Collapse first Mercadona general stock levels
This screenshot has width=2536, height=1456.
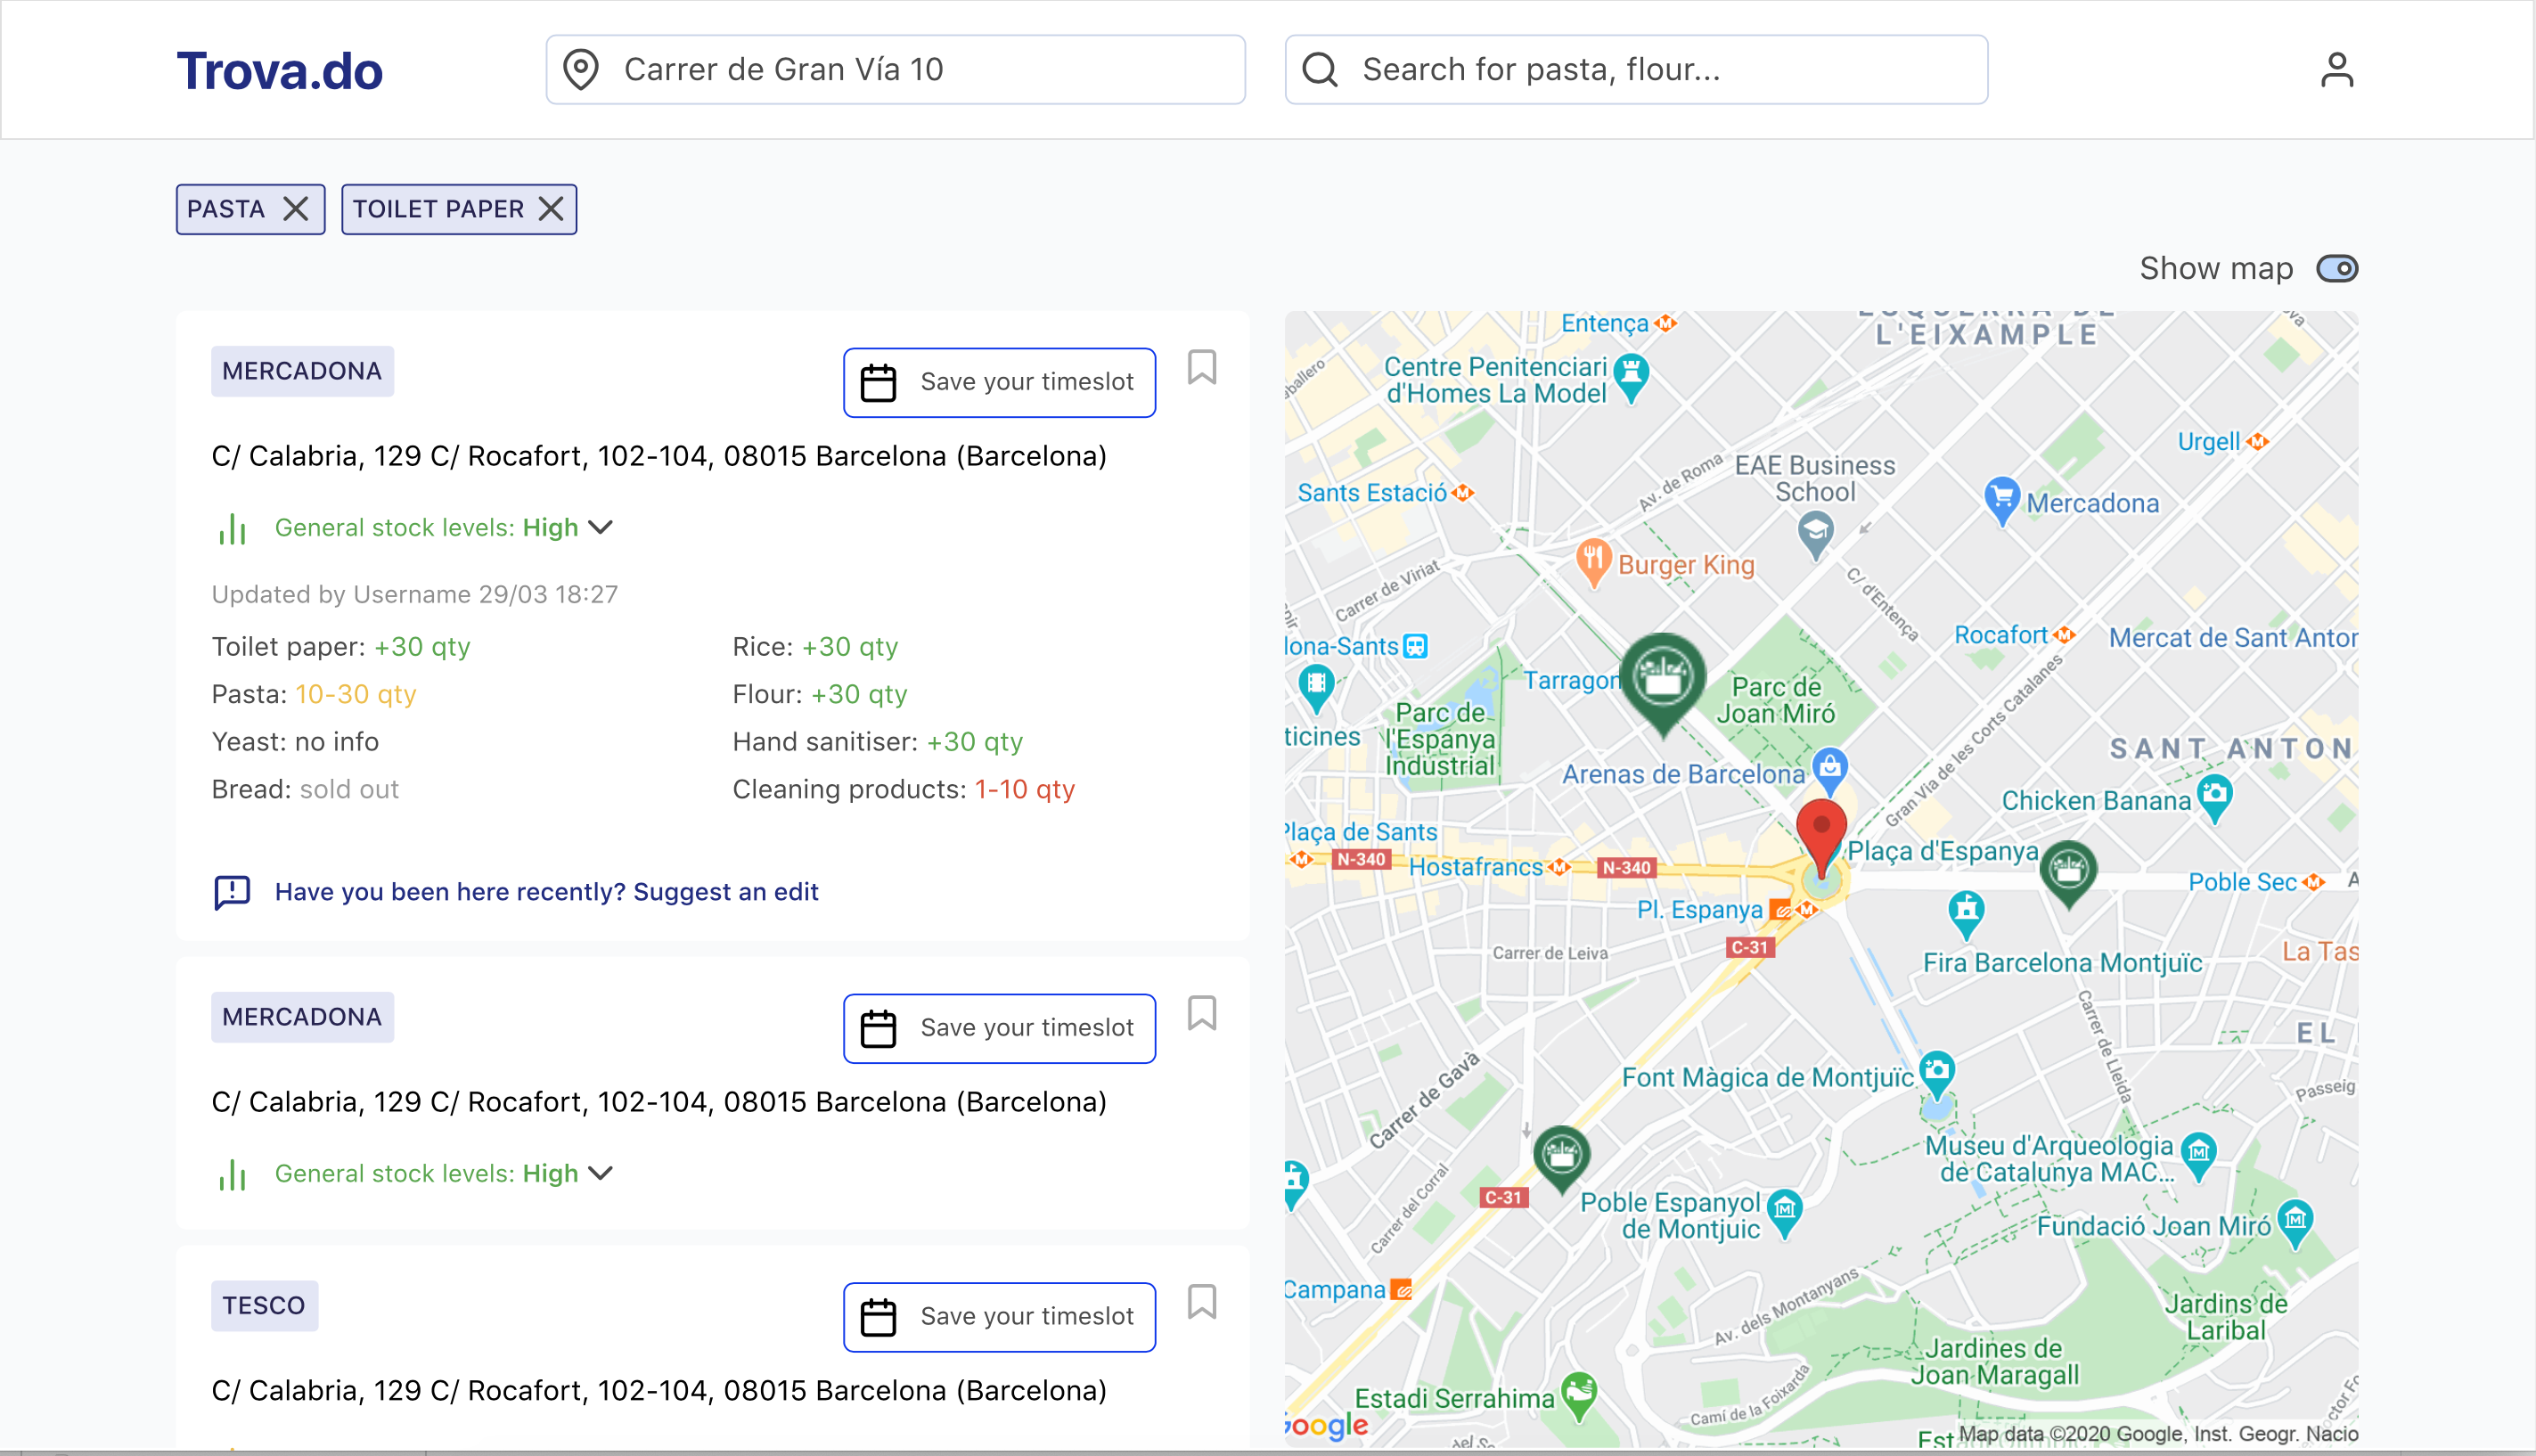pos(600,527)
